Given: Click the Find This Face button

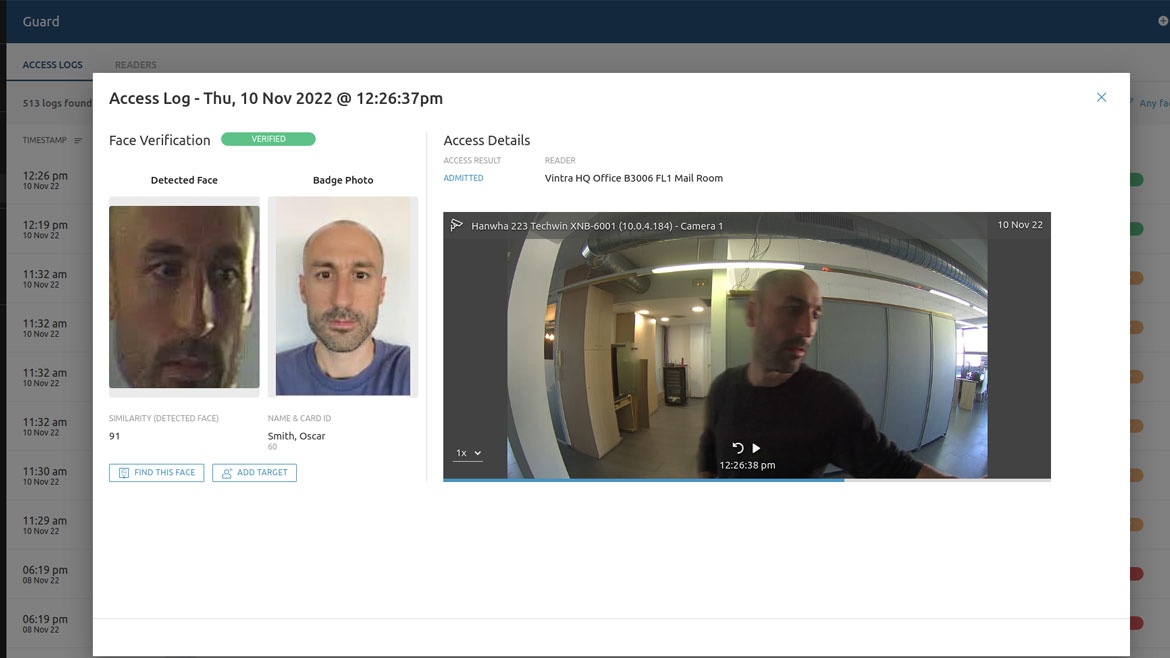Looking at the screenshot, I should coord(156,473).
